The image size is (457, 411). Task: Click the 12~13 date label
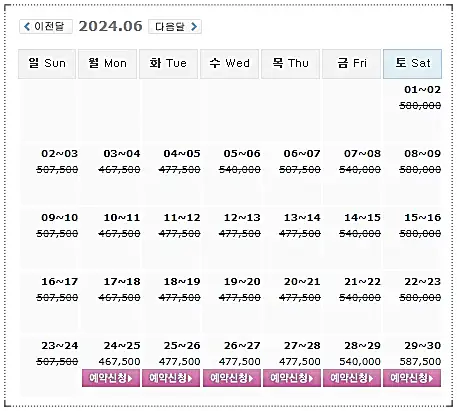tap(242, 218)
